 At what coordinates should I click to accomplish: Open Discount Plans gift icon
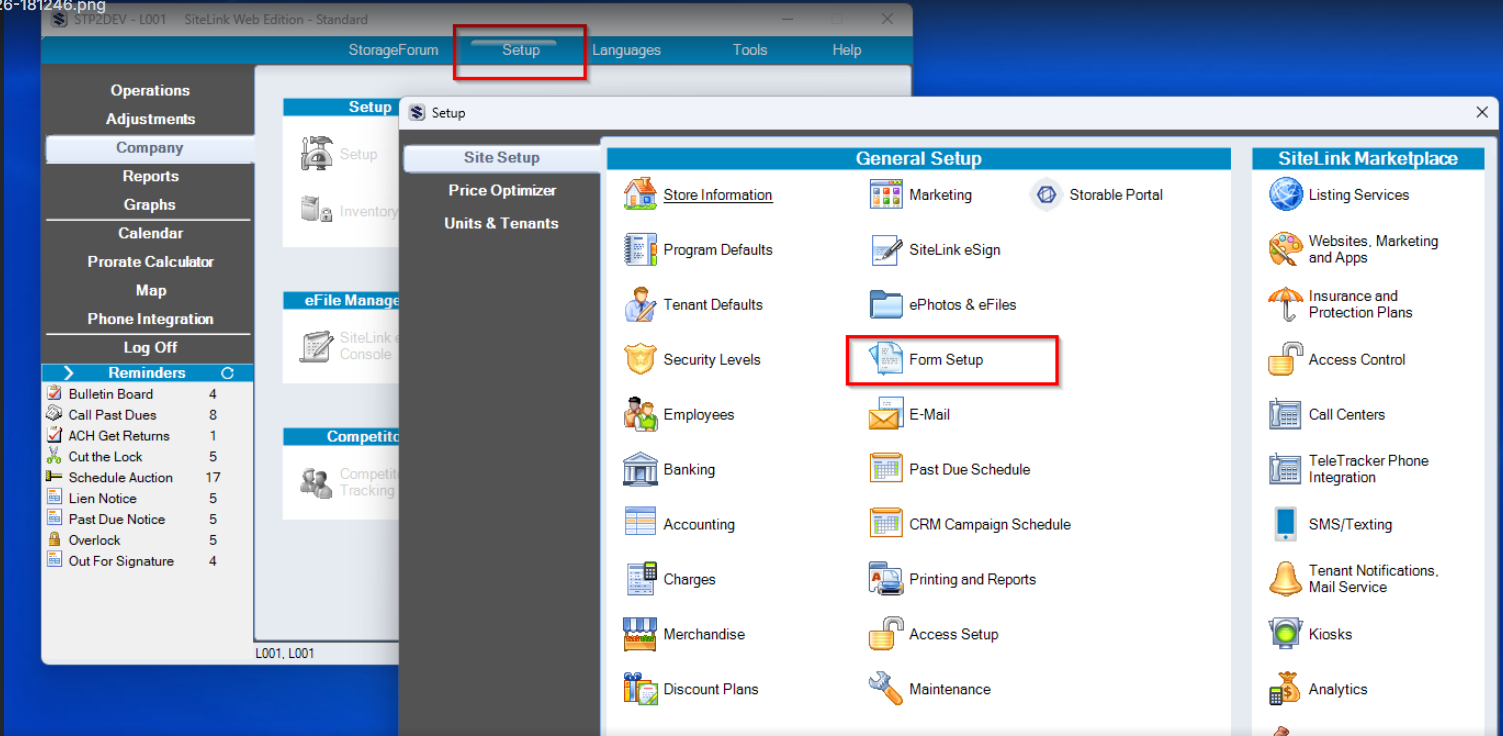(x=640, y=689)
